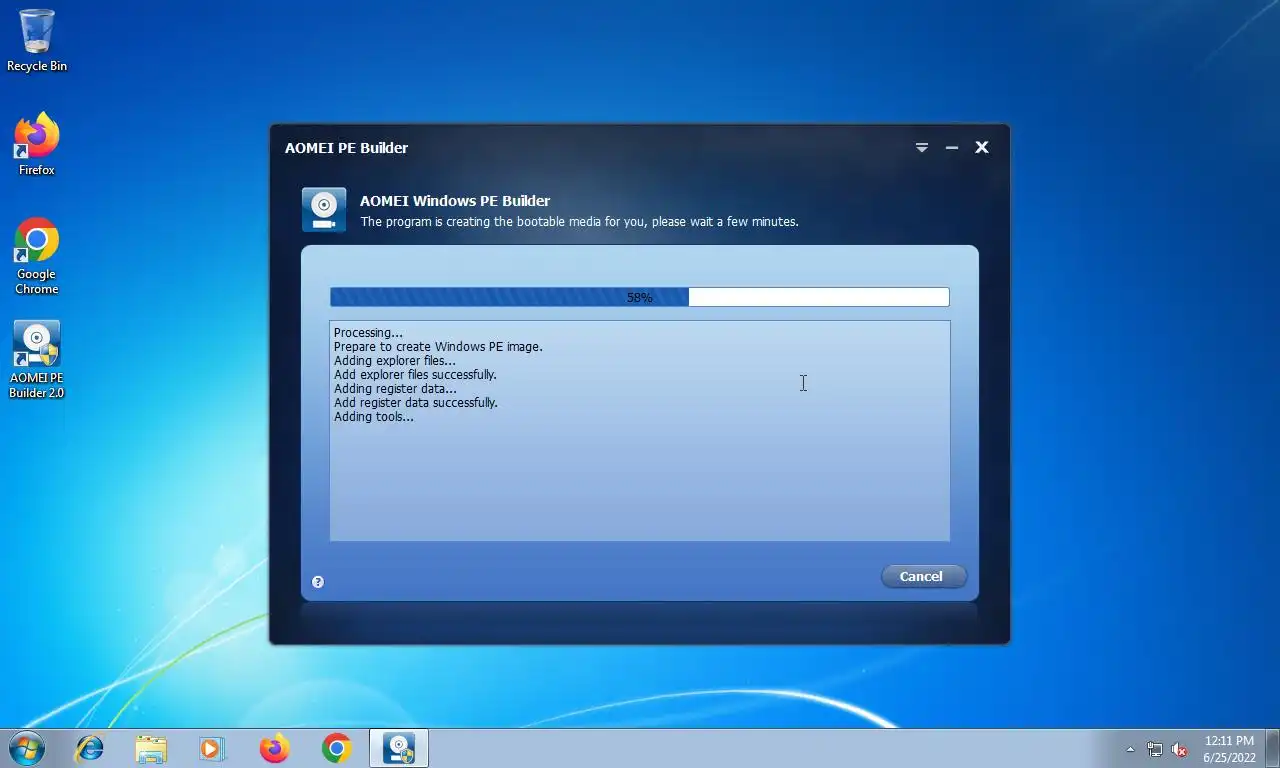This screenshot has height=768, width=1280.
Task: Click the Show desktop strip at taskbar end
Action: (x=1273, y=748)
